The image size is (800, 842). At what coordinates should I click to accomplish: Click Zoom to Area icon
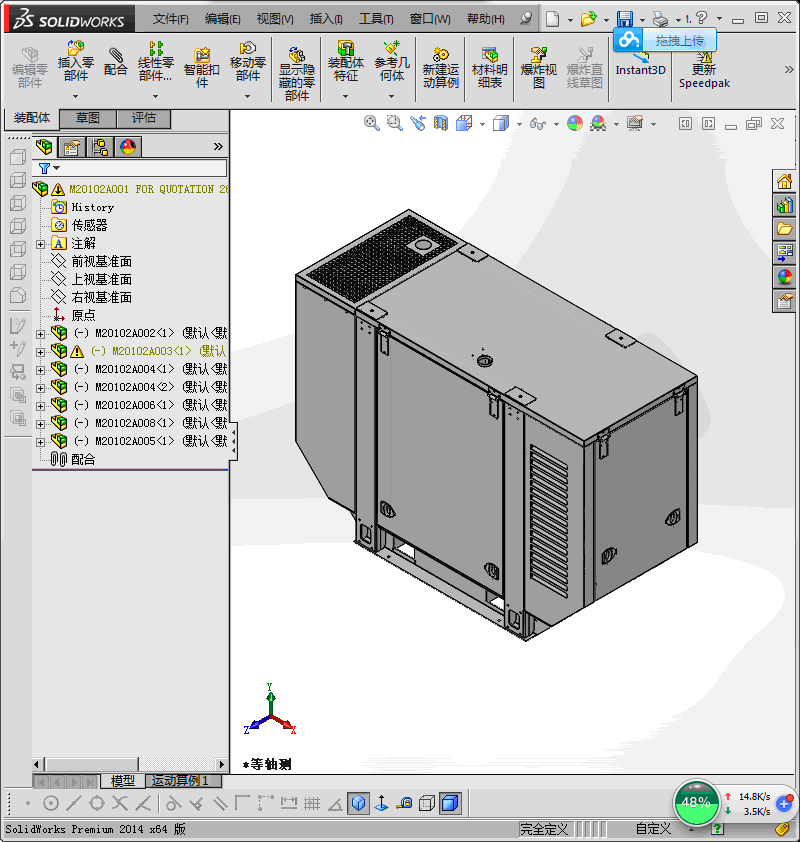point(395,124)
